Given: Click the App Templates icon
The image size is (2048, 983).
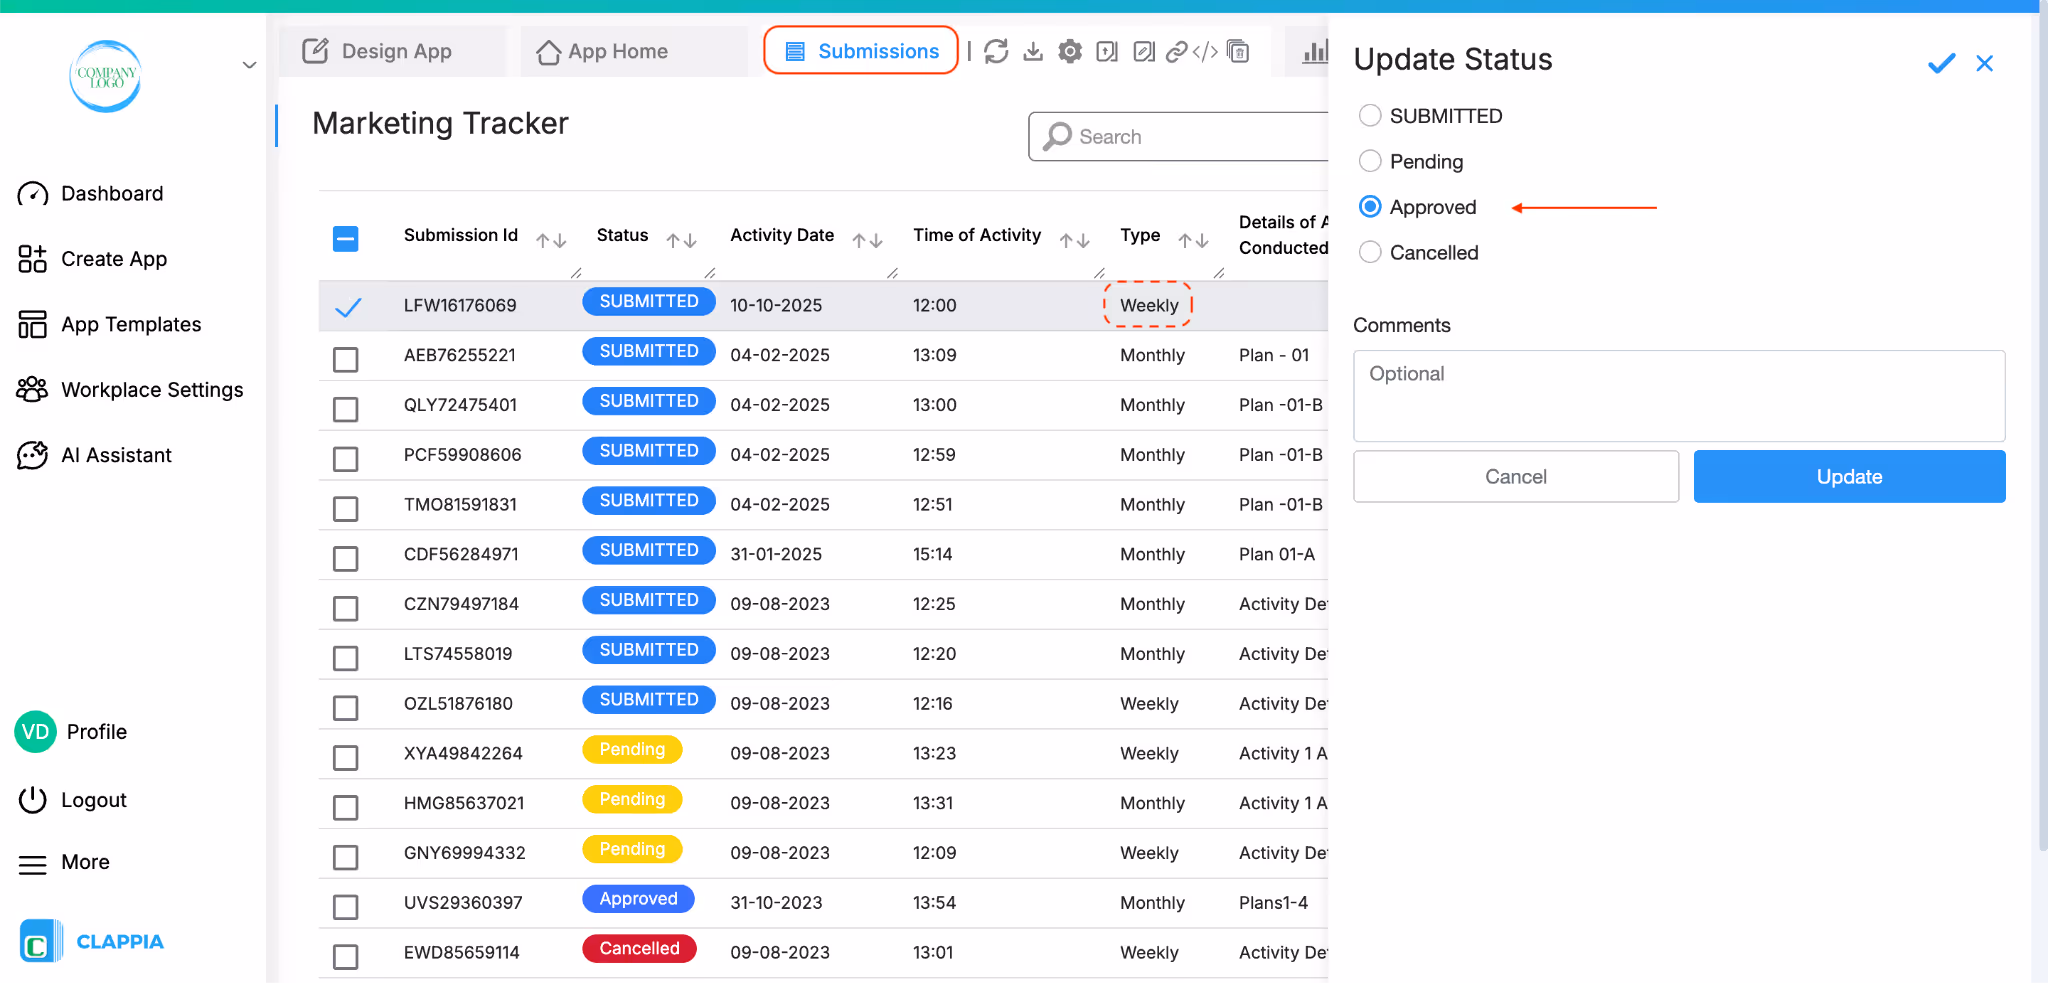Looking at the screenshot, I should click(33, 324).
